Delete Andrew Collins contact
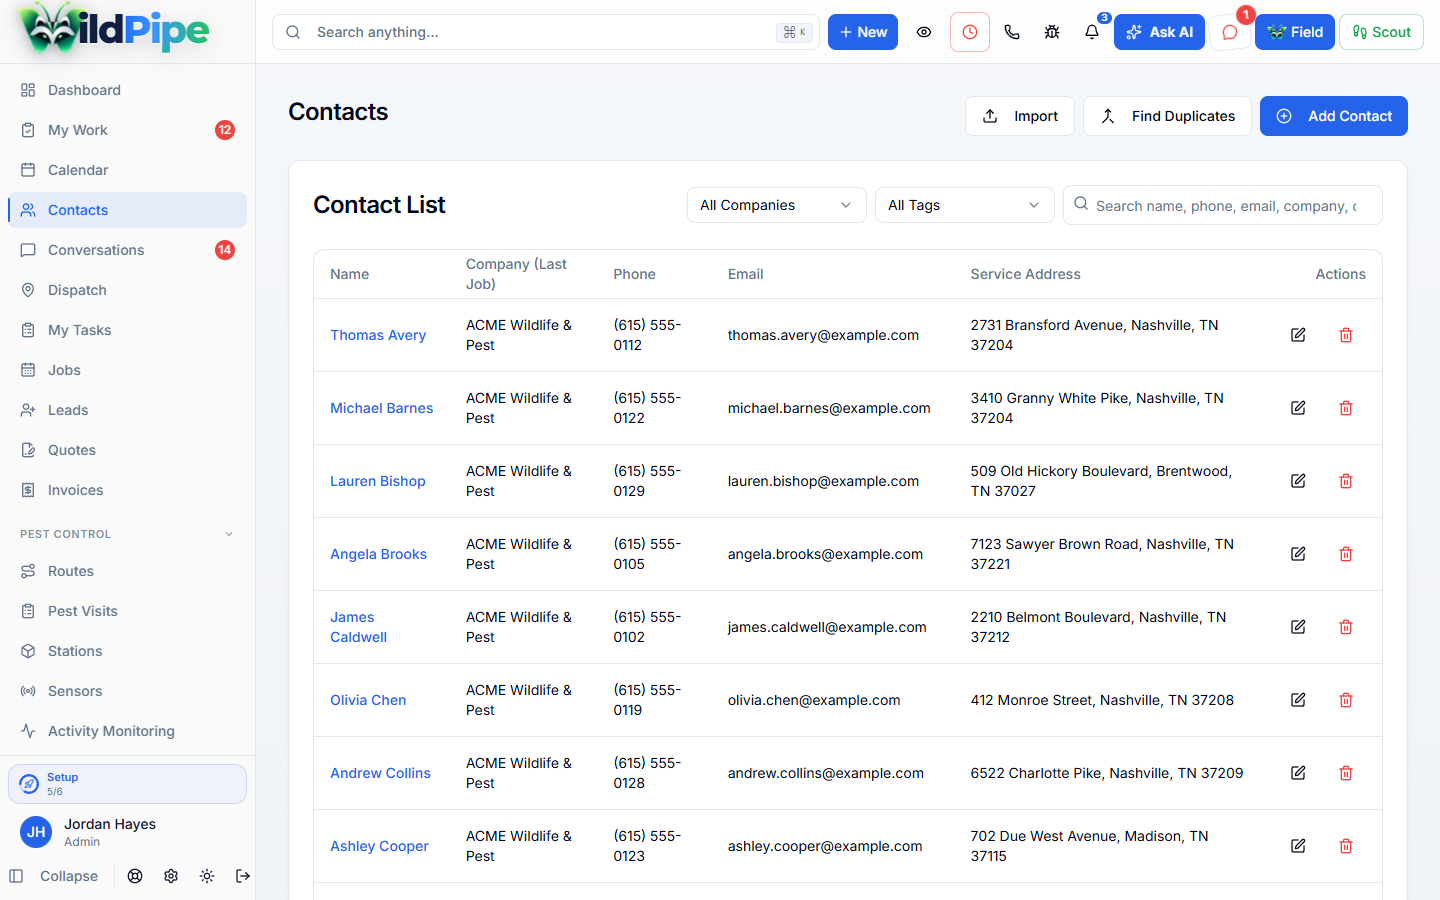 pos(1346,773)
